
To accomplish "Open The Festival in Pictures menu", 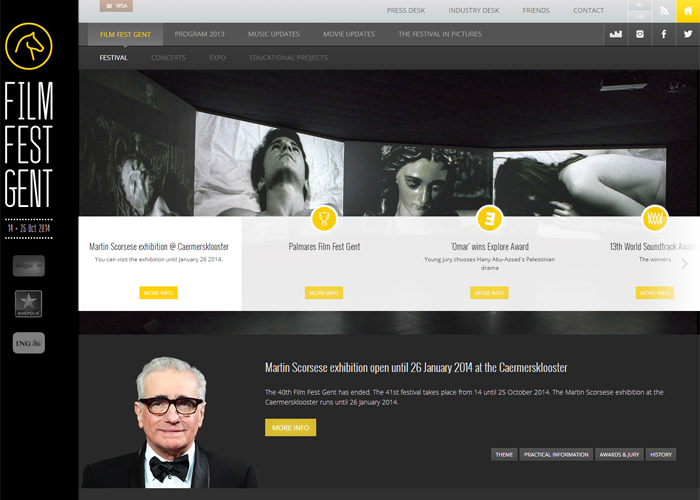I will [440, 34].
